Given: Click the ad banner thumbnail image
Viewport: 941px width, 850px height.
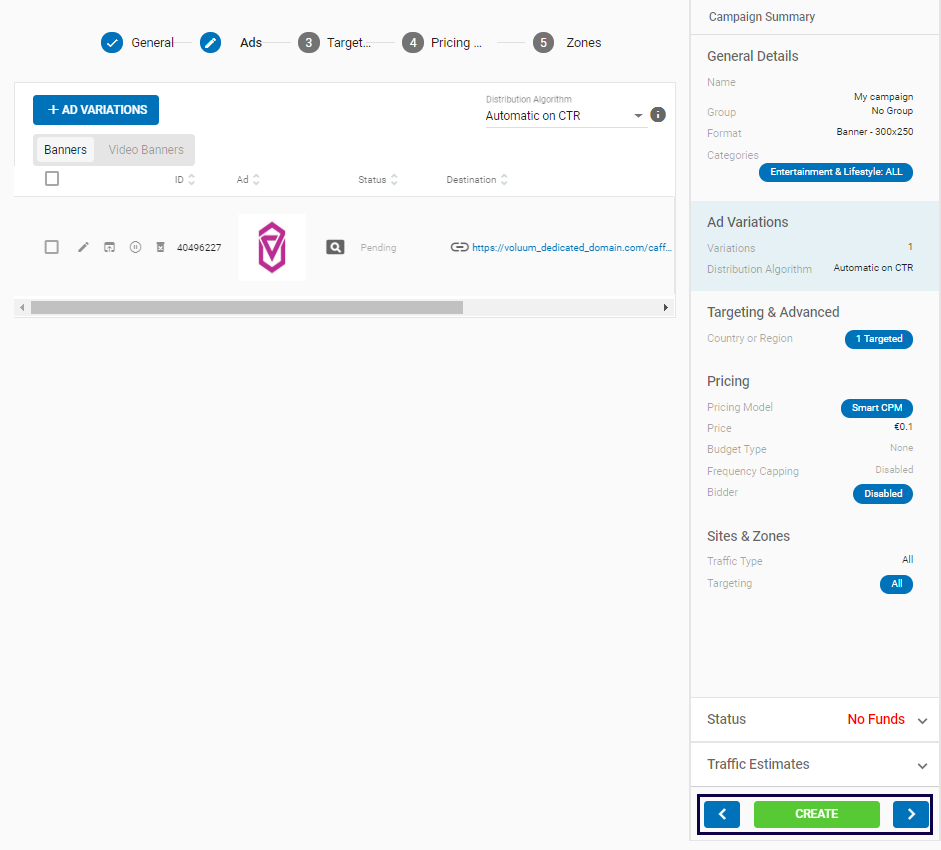Looking at the screenshot, I should 272,247.
